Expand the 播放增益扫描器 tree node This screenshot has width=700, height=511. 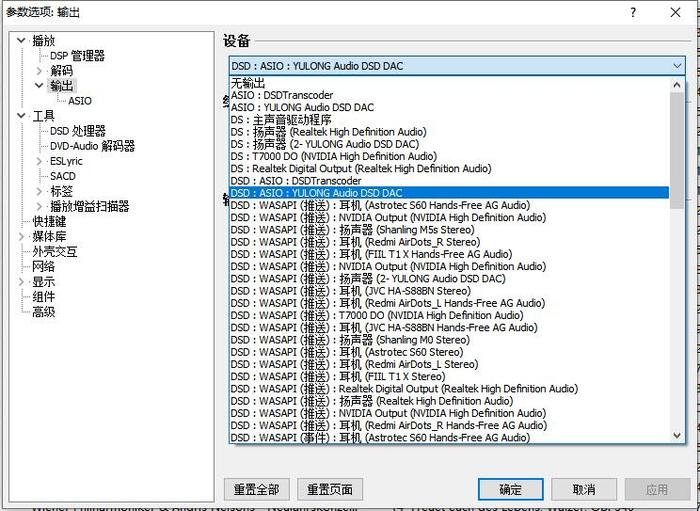click(x=39, y=206)
